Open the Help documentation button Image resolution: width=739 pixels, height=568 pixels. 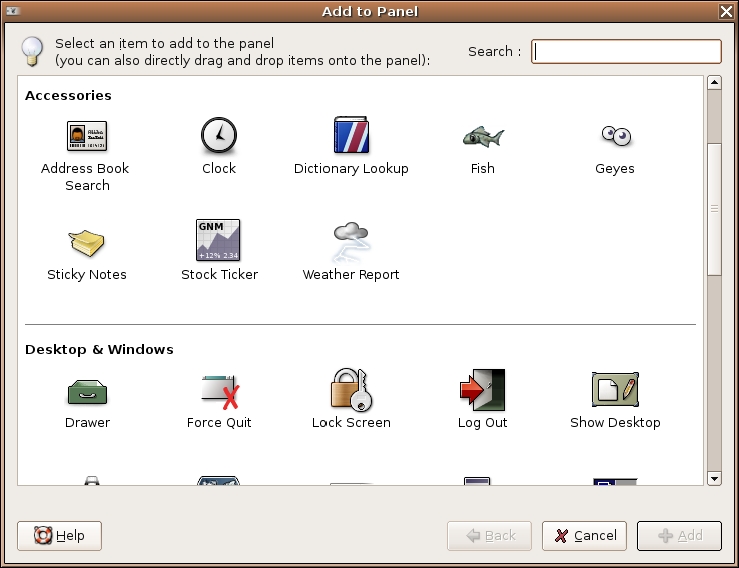59,536
